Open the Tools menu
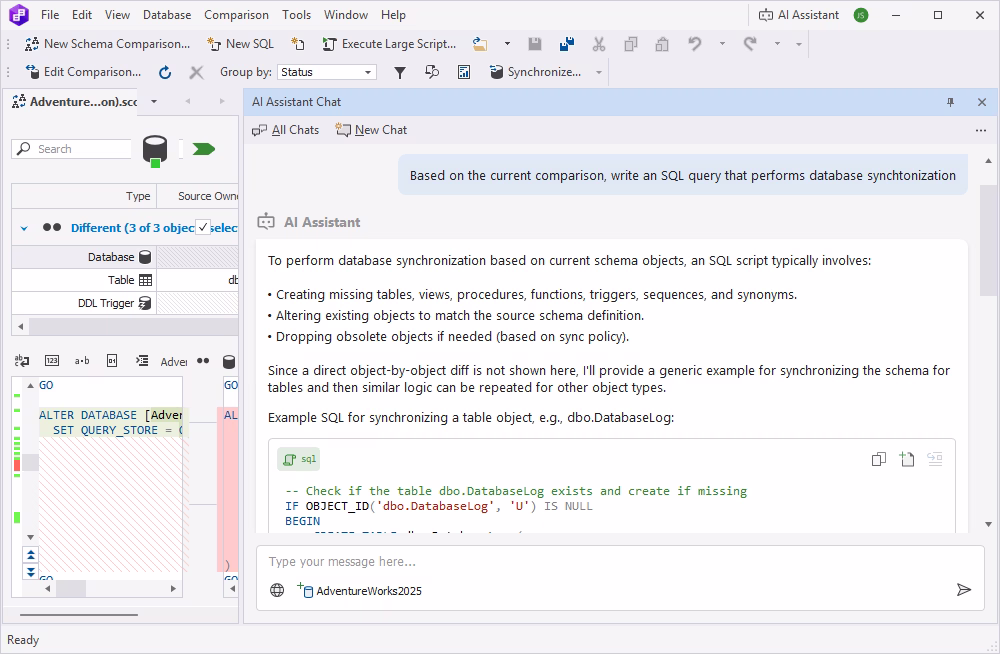 point(297,15)
